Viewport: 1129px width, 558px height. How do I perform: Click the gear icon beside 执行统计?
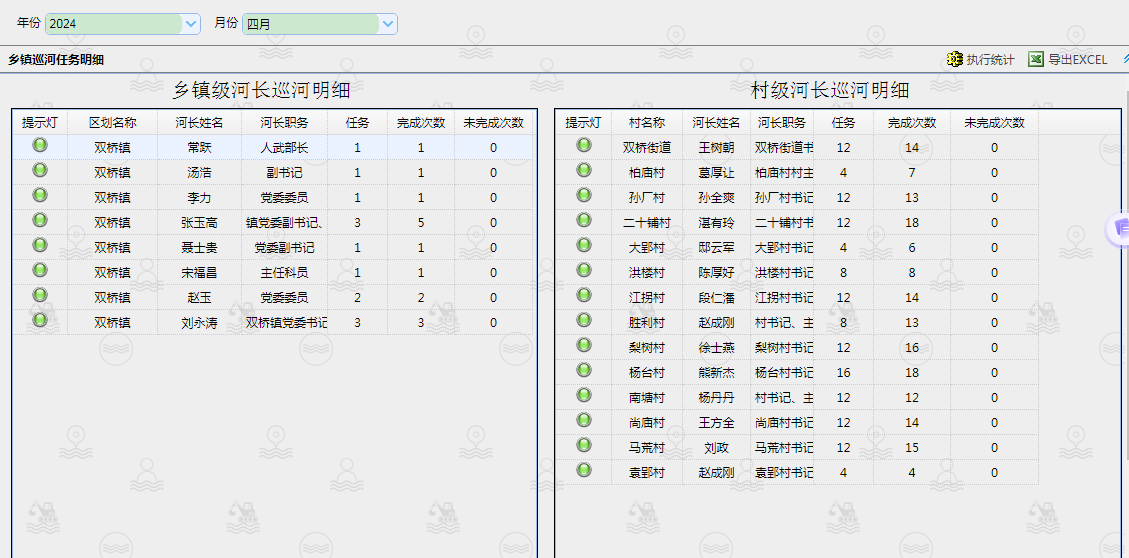point(954,60)
